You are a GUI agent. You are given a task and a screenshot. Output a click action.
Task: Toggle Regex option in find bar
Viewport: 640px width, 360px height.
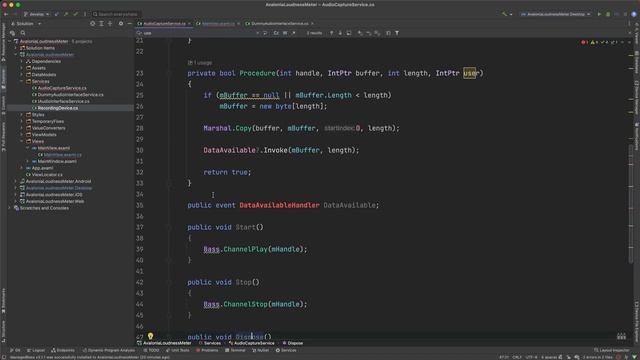coord(293,33)
